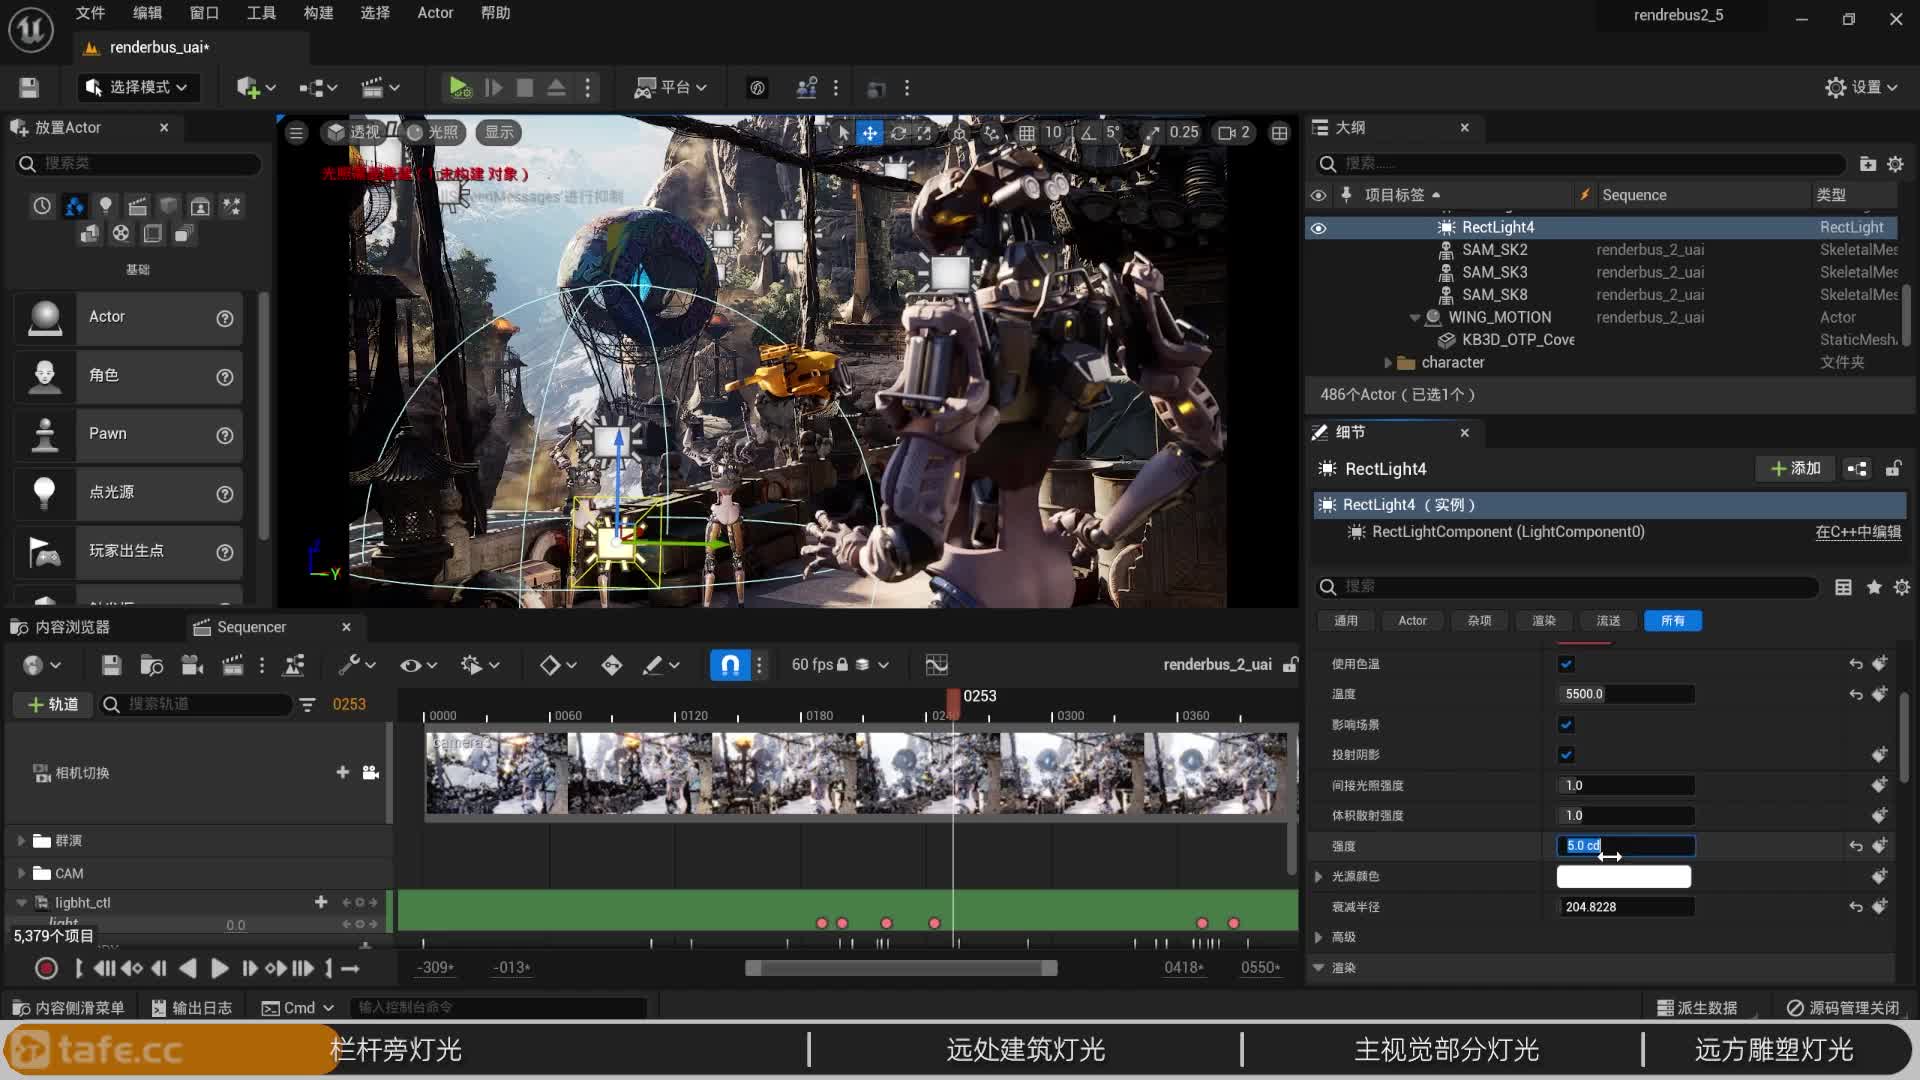Toggle RectLight4 visibility eye in Outliner

(x=1318, y=228)
